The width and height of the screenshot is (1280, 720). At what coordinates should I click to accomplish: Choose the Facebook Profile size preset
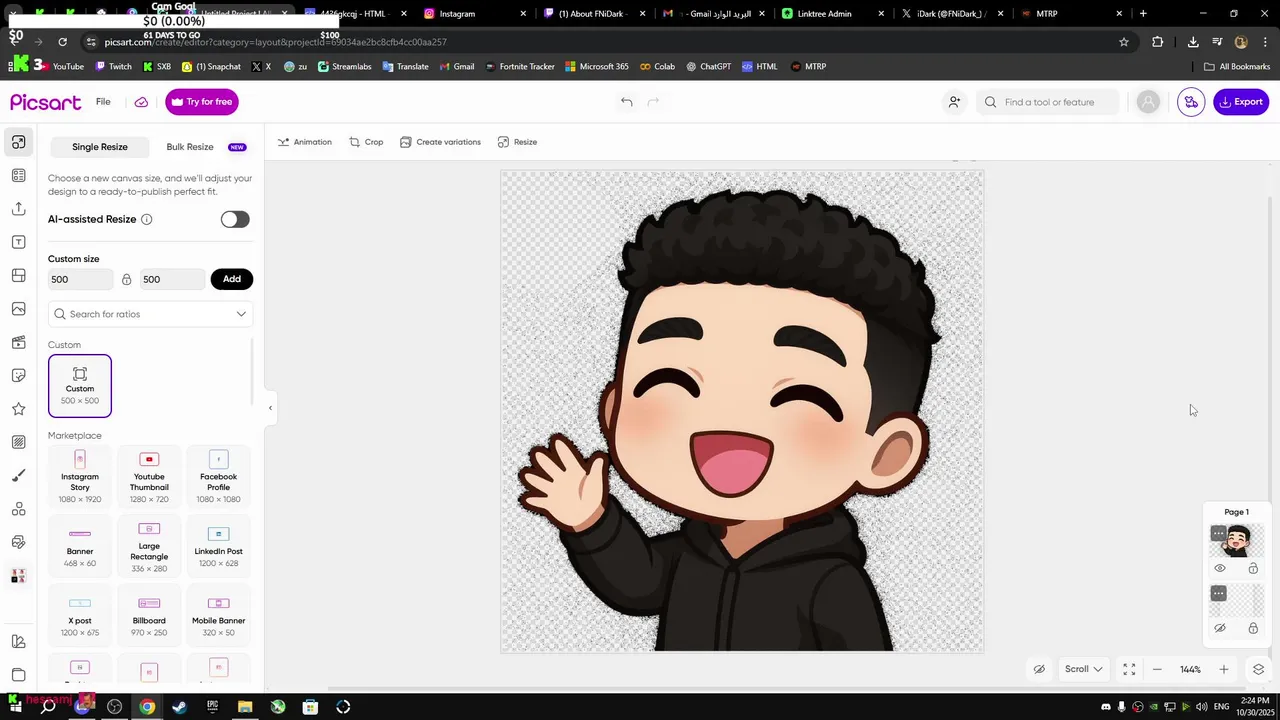click(x=218, y=476)
